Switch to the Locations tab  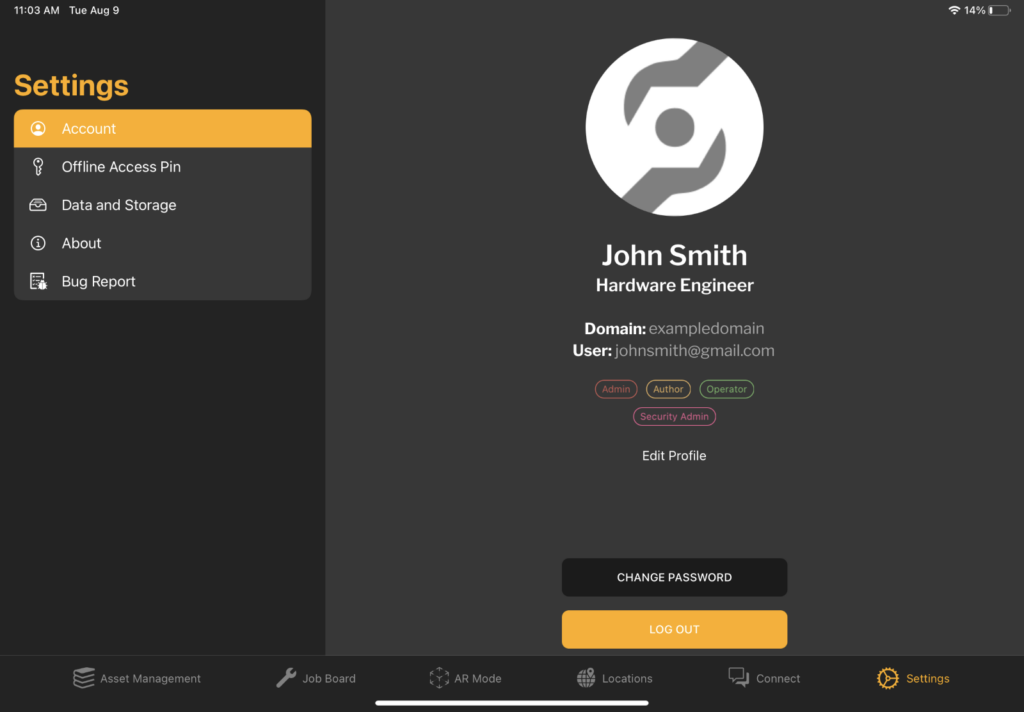[615, 678]
